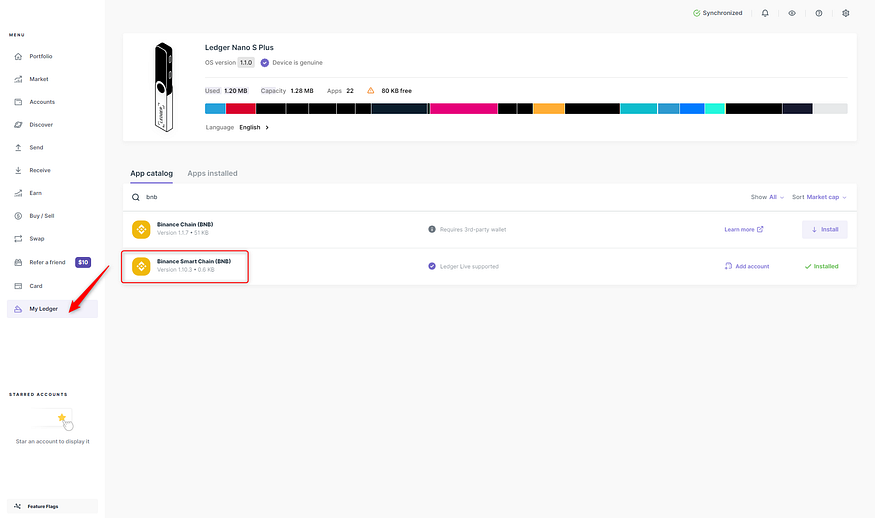The image size is (875, 518).
Task: Open the Portfolio page from sidebar
Action: click(x=41, y=56)
